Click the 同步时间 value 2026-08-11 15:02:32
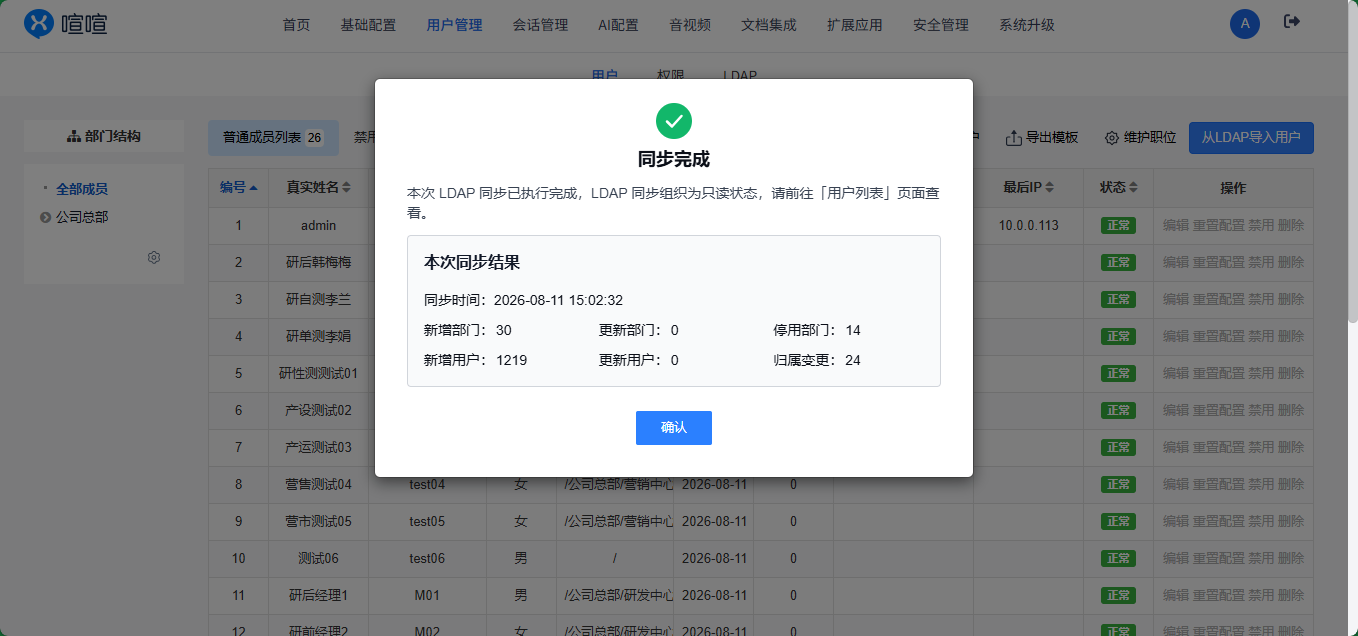Image resolution: width=1358 pixels, height=636 pixels. tap(558, 300)
